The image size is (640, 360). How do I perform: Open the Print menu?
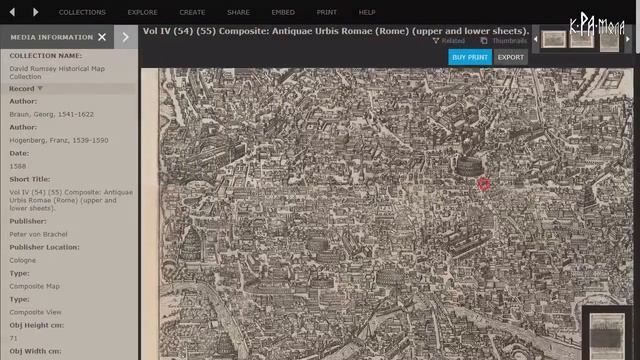[x=327, y=12]
